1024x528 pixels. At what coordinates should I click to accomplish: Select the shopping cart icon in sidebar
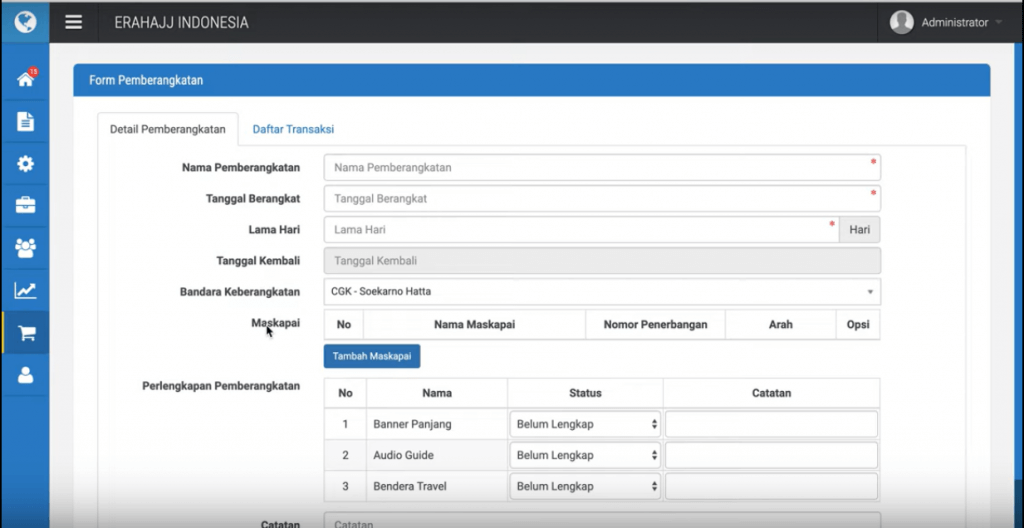click(x=25, y=333)
